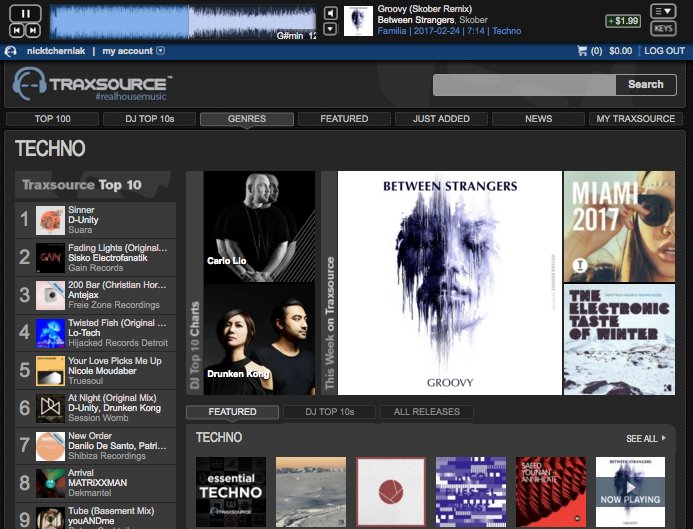Click the Techno genre link in player

coord(506,31)
